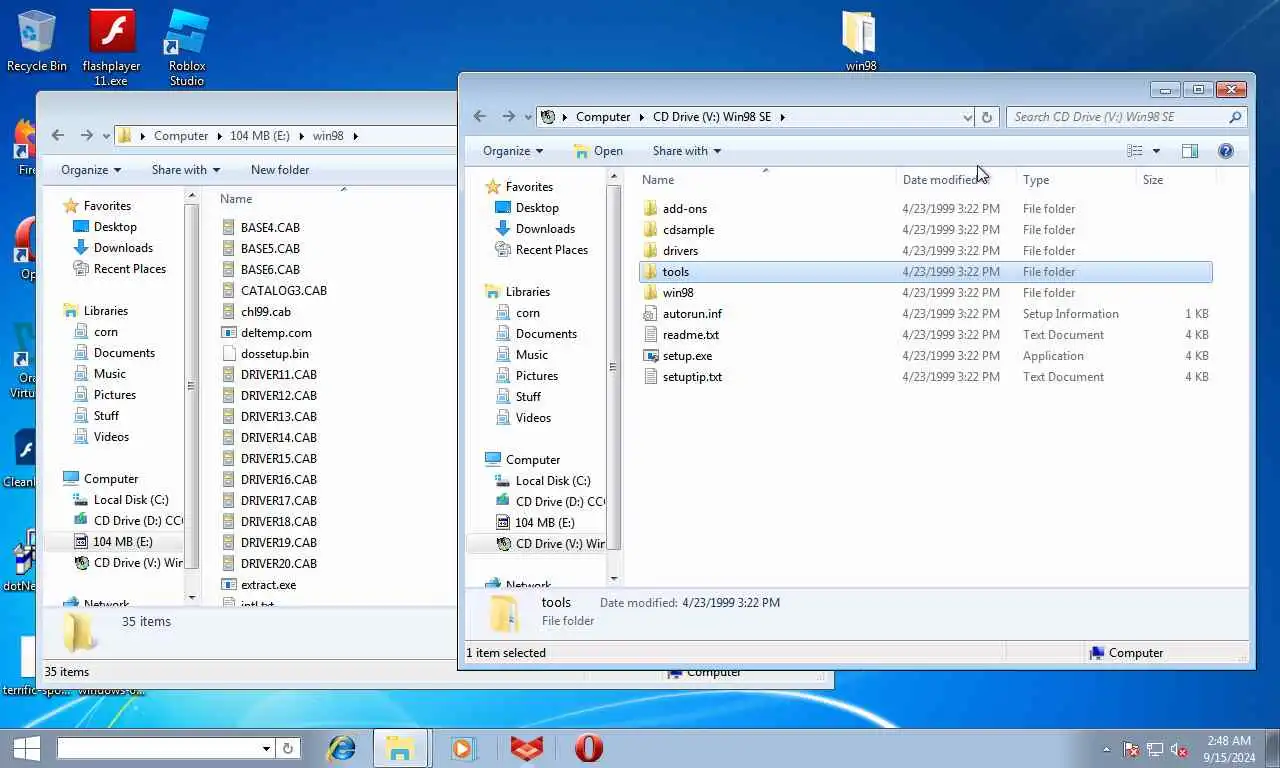Open Share with in the 104 MB (E:) window

[x=186, y=170]
